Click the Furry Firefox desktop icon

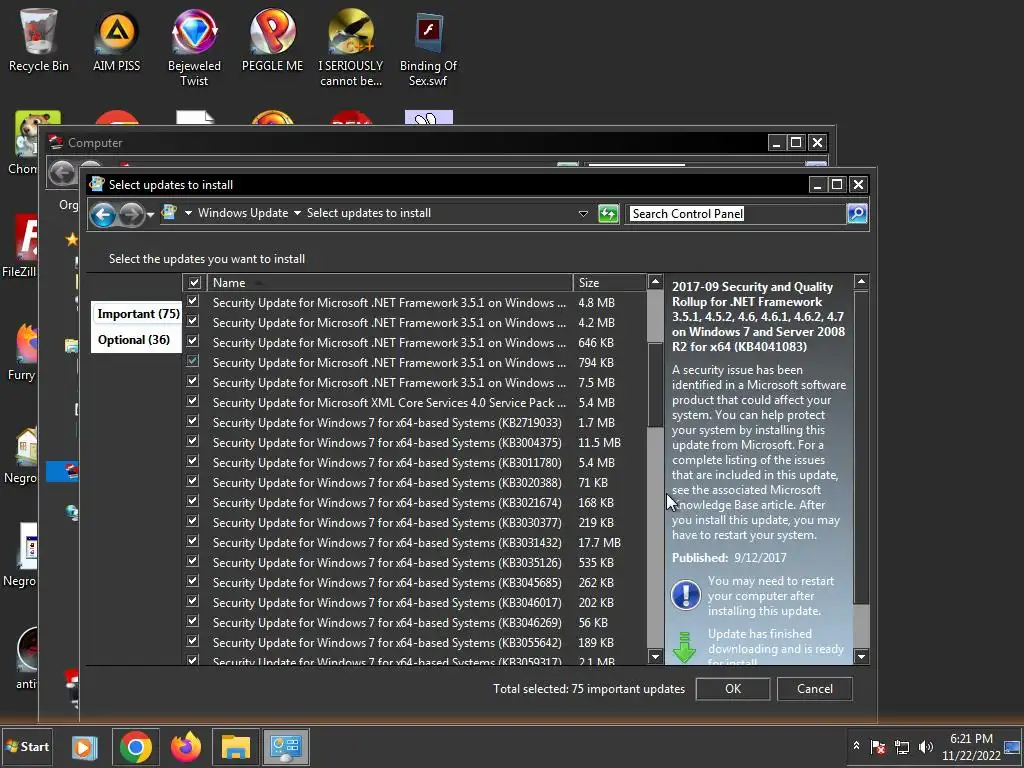point(22,351)
